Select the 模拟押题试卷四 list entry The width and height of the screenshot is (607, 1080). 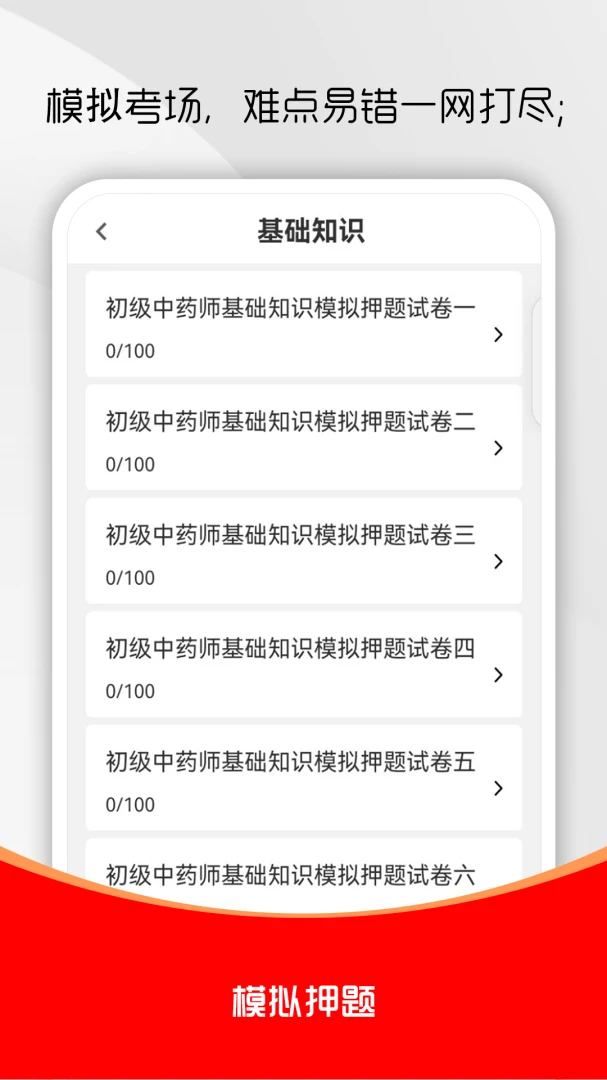pyautogui.click(x=304, y=664)
